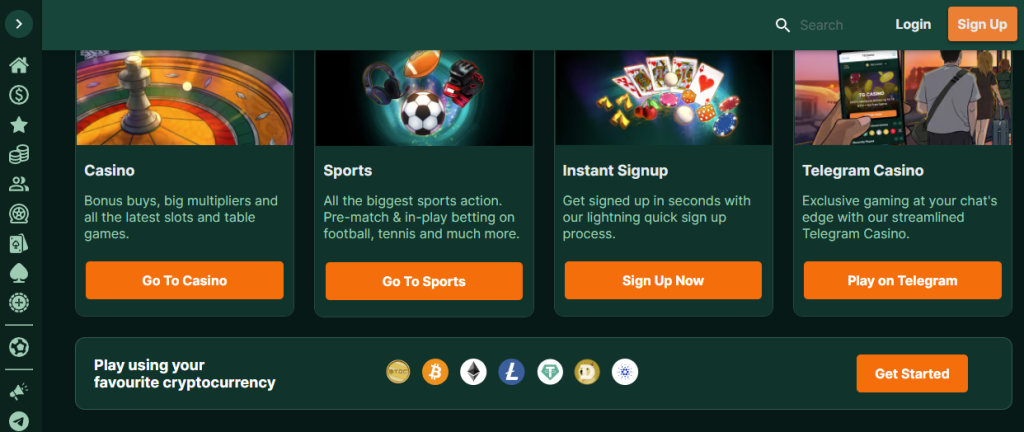Click the Go To Sports button
Viewport: 1024px width, 432px height.
(x=424, y=281)
